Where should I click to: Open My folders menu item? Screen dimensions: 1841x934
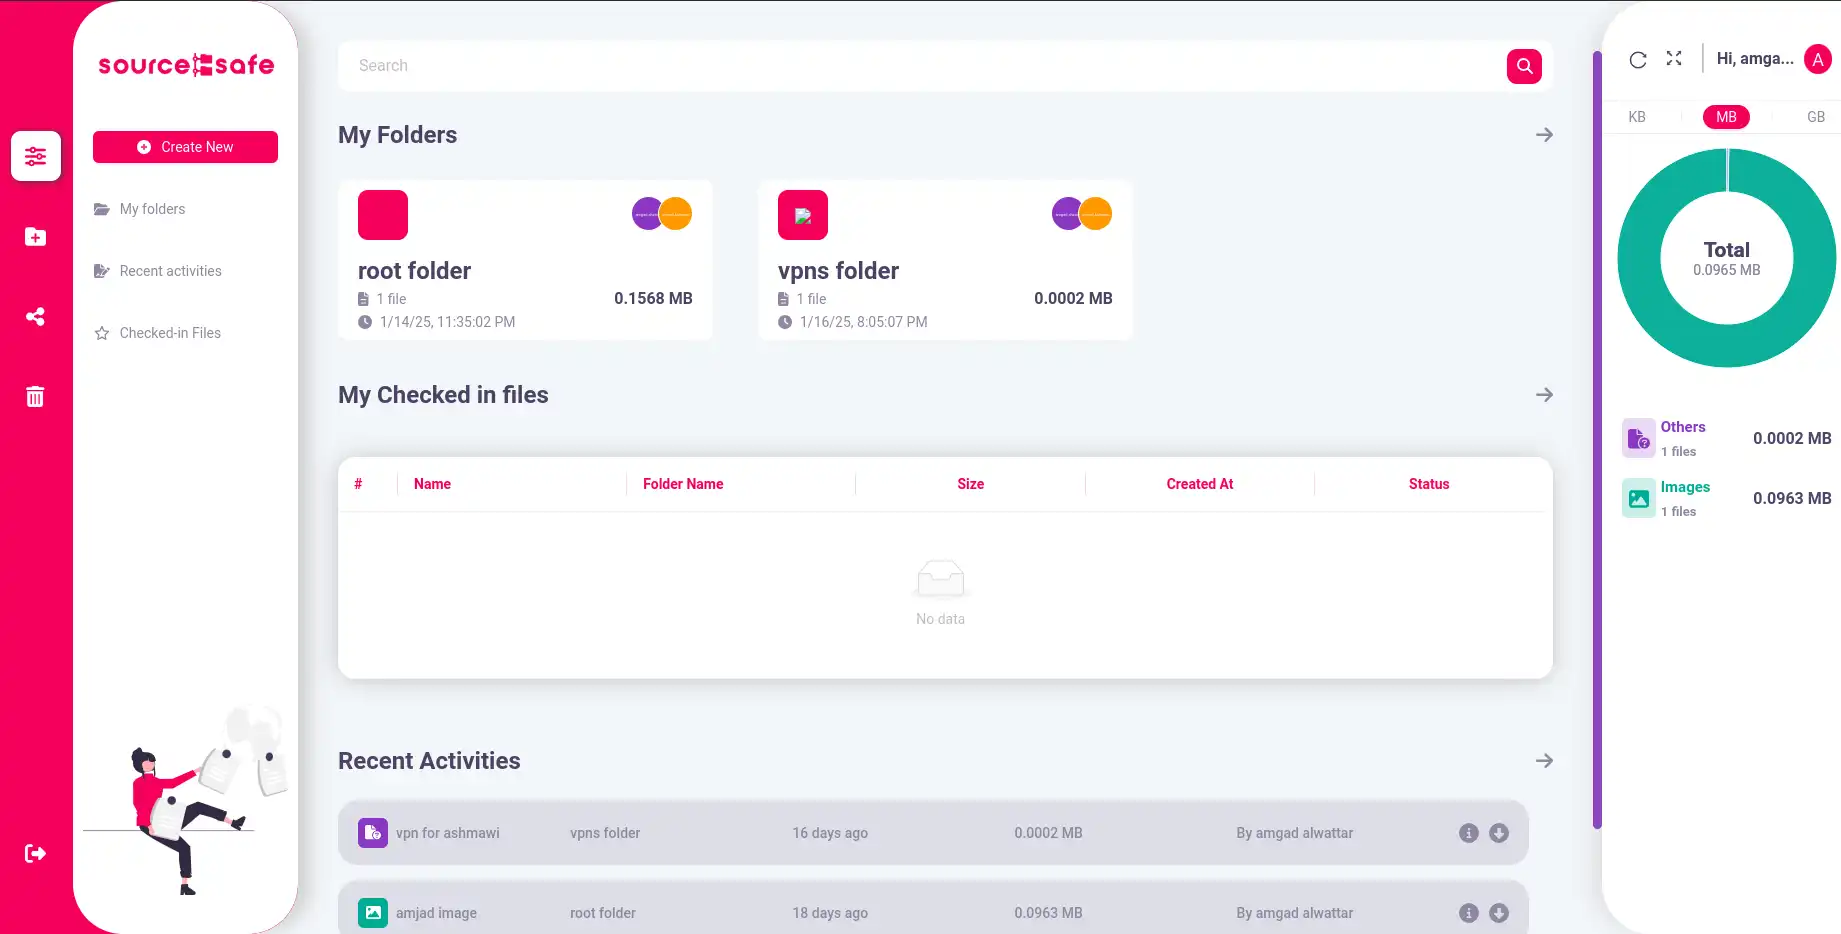[x=152, y=209]
